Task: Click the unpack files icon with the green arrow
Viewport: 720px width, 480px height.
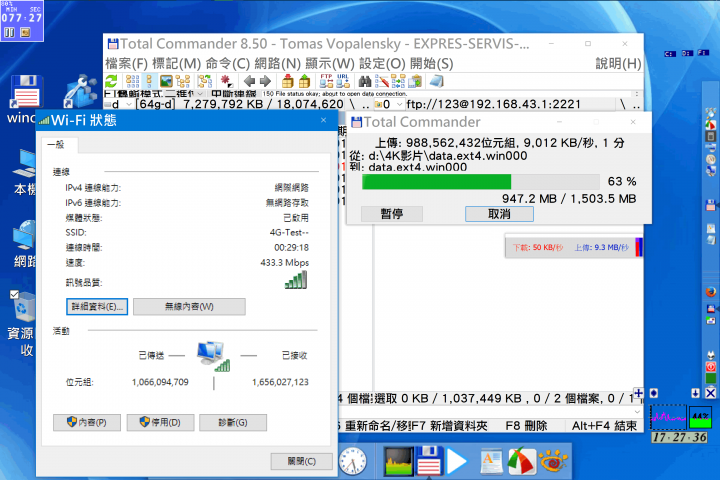Action: [x=304, y=81]
